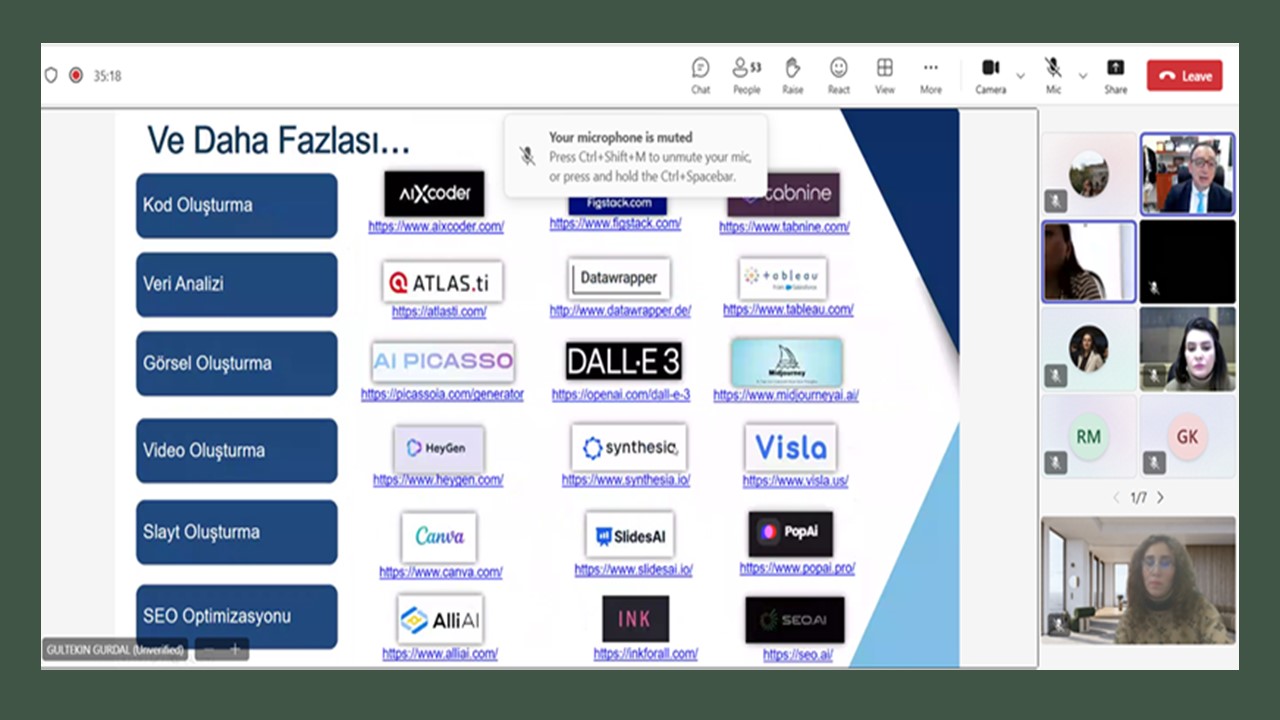The height and width of the screenshot is (720, 1280).
Task: Click the Canva logo
Action: 439,537
